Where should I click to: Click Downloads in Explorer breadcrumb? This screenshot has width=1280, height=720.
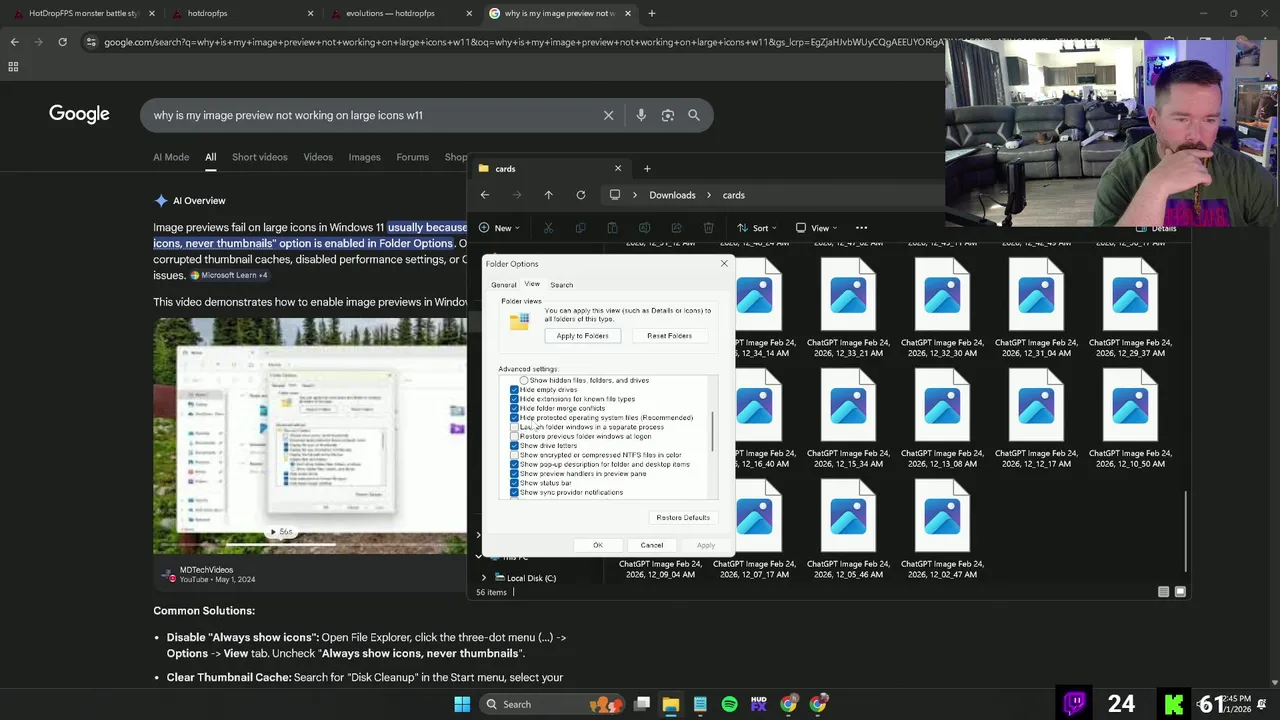tap(672, 195)
